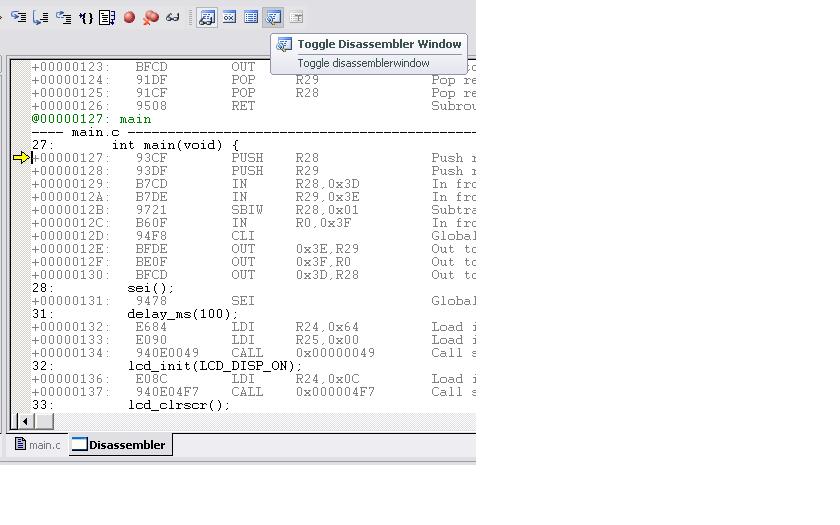Remove all breakpoints using crossed red dots icon

pos(151,18)
